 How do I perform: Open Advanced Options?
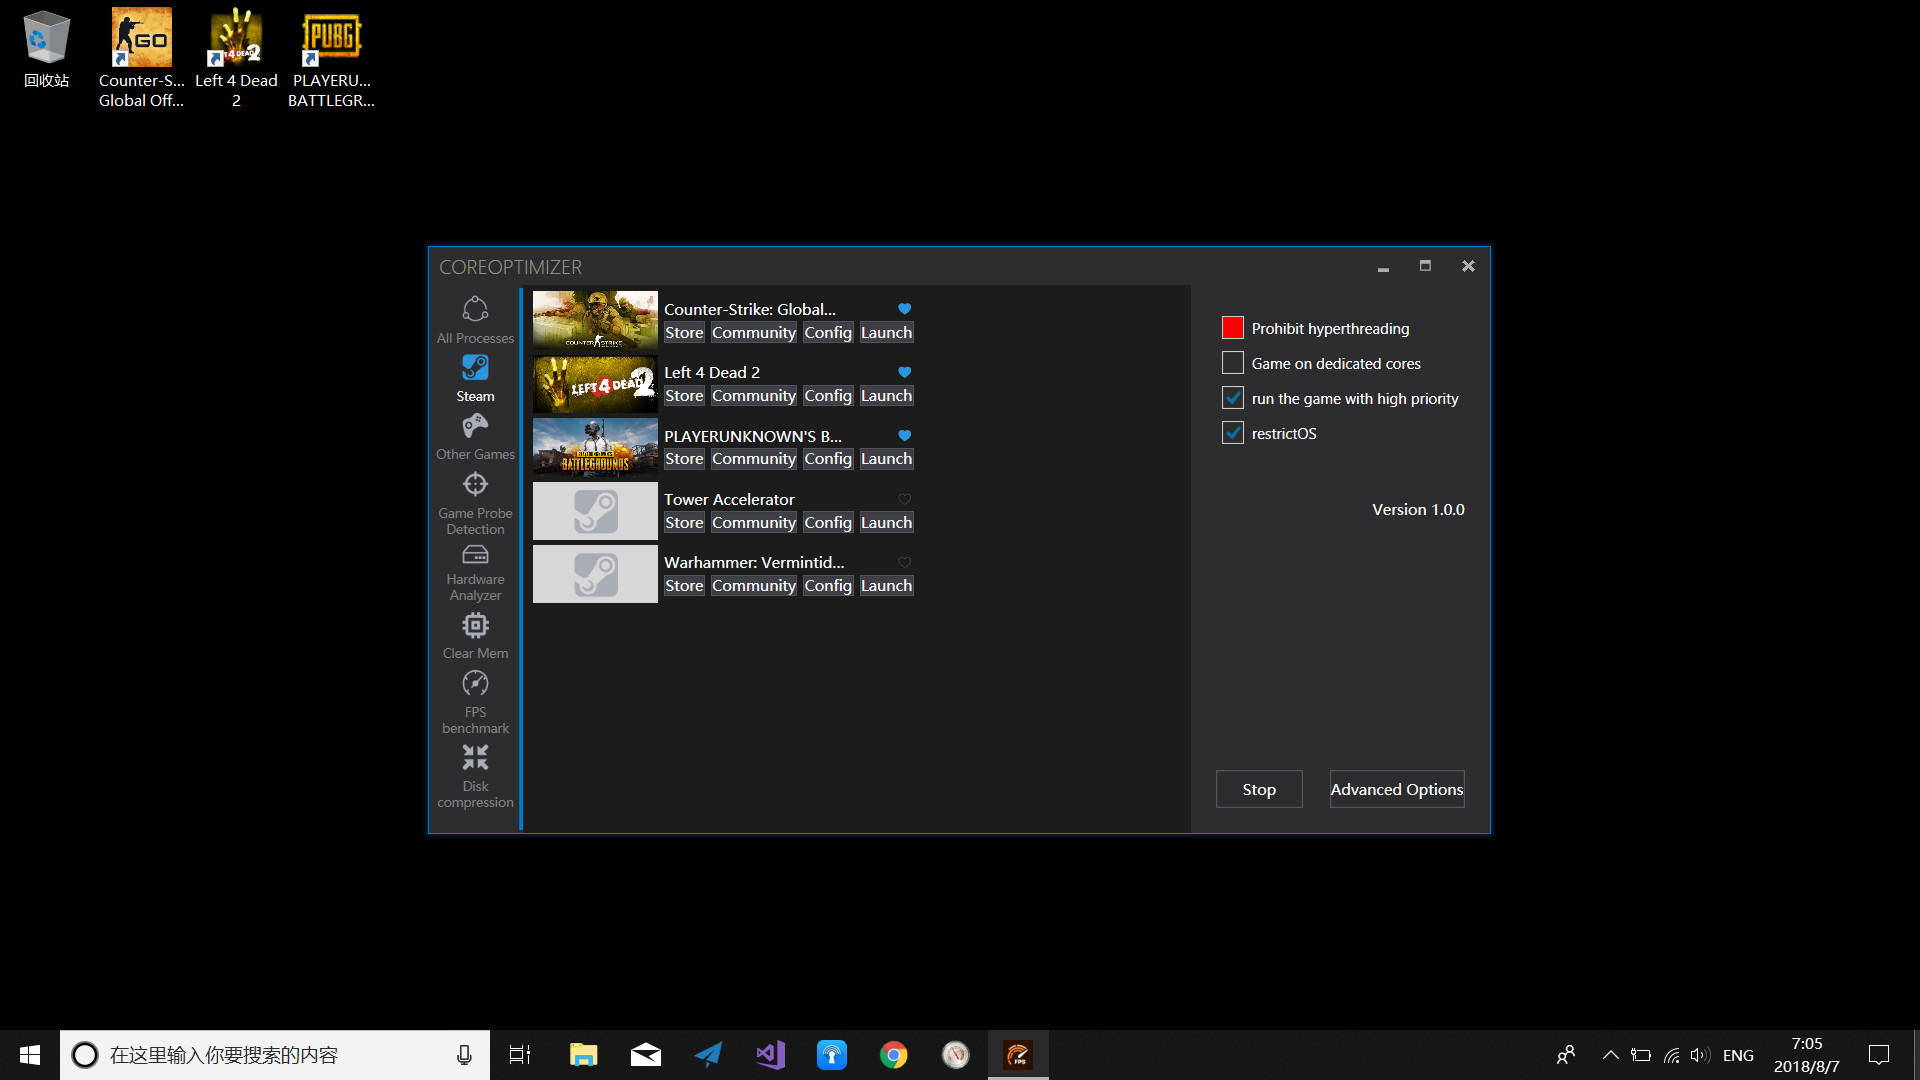[x=1396, y=788]
